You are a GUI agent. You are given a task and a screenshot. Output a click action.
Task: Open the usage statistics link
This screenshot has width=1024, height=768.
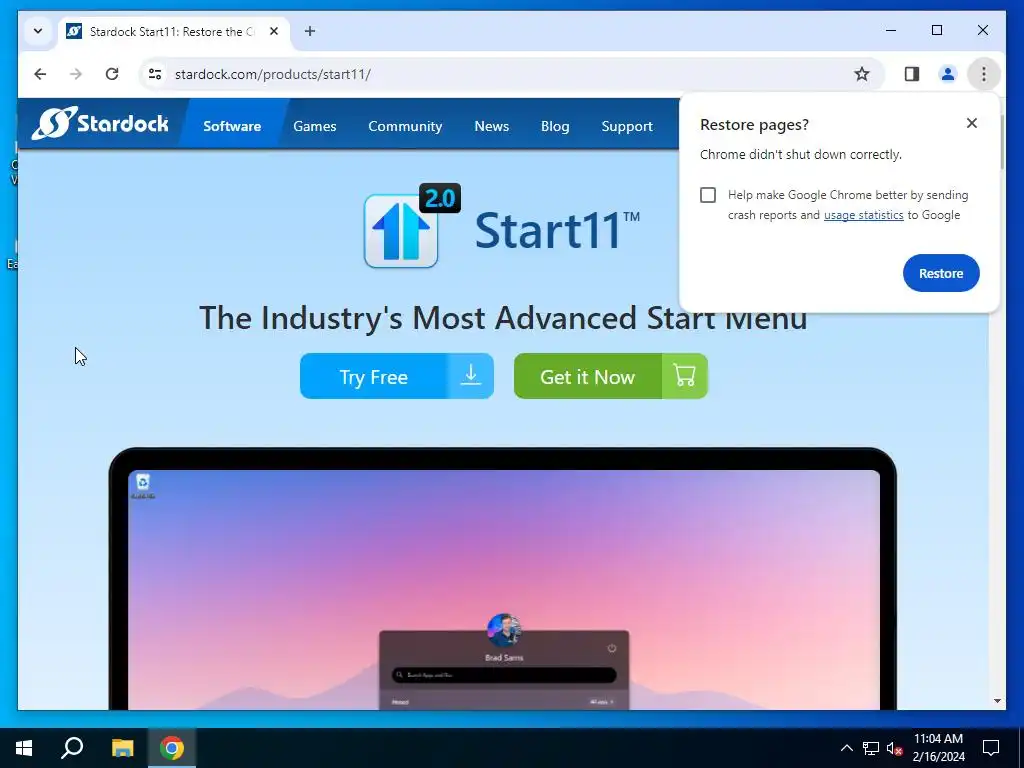click(x=863, y=215)
